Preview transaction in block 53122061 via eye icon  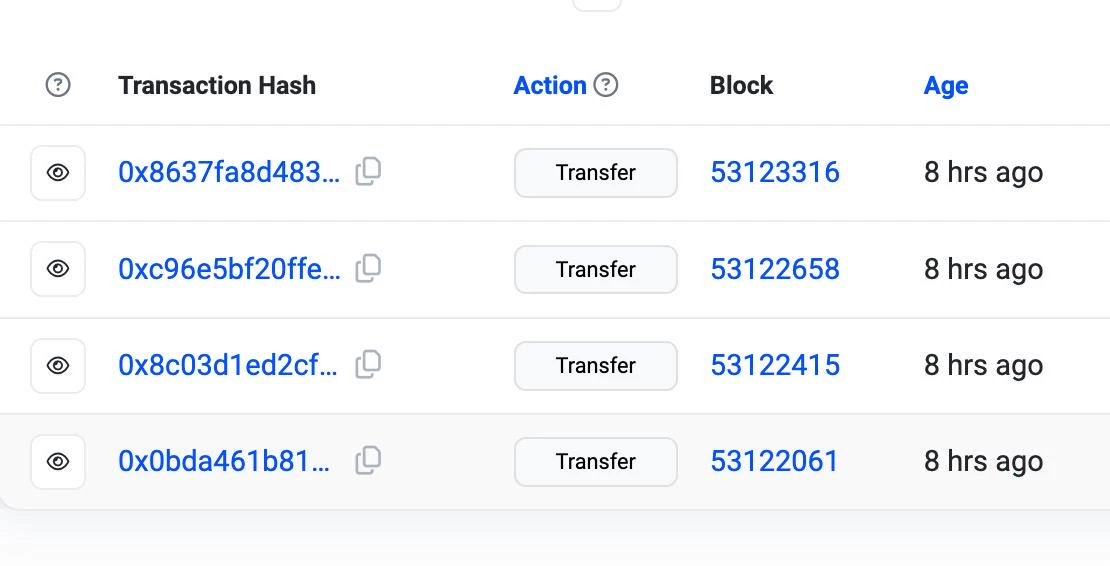pyautogui.click(x=58, y=462)
